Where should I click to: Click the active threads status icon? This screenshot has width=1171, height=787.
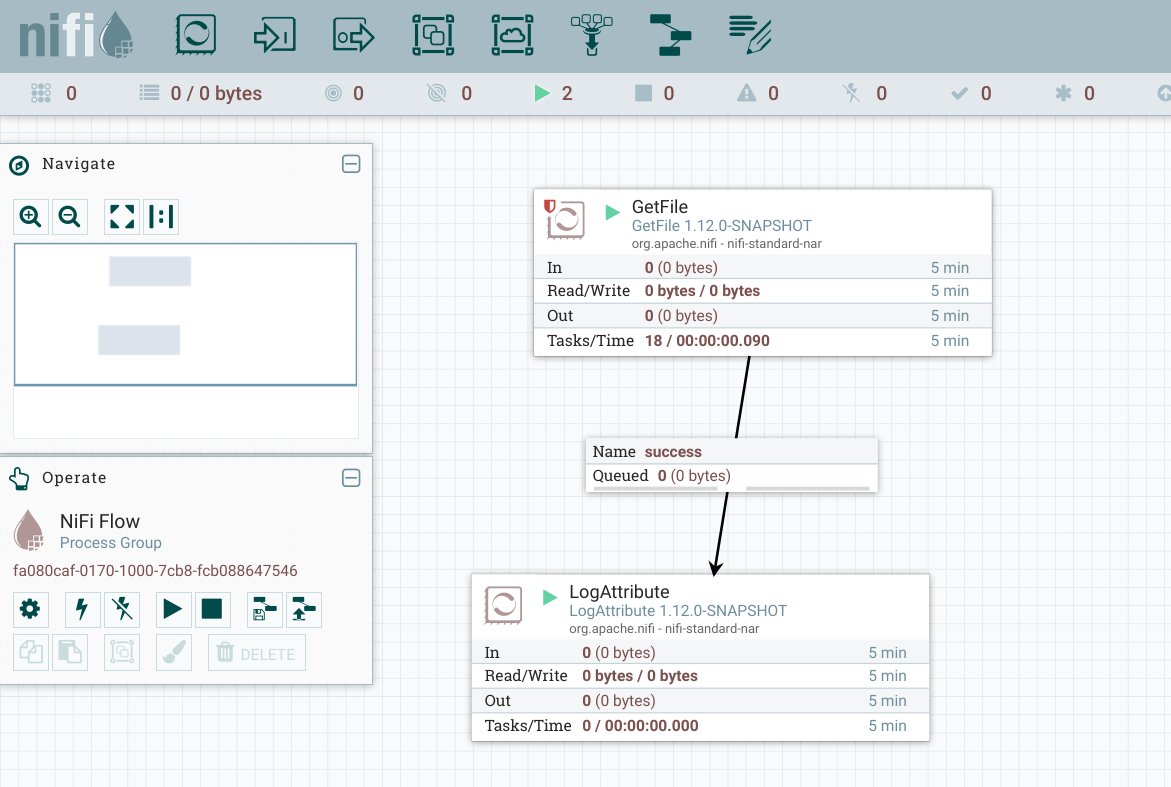pyautogui.click(x=41, y=93)
